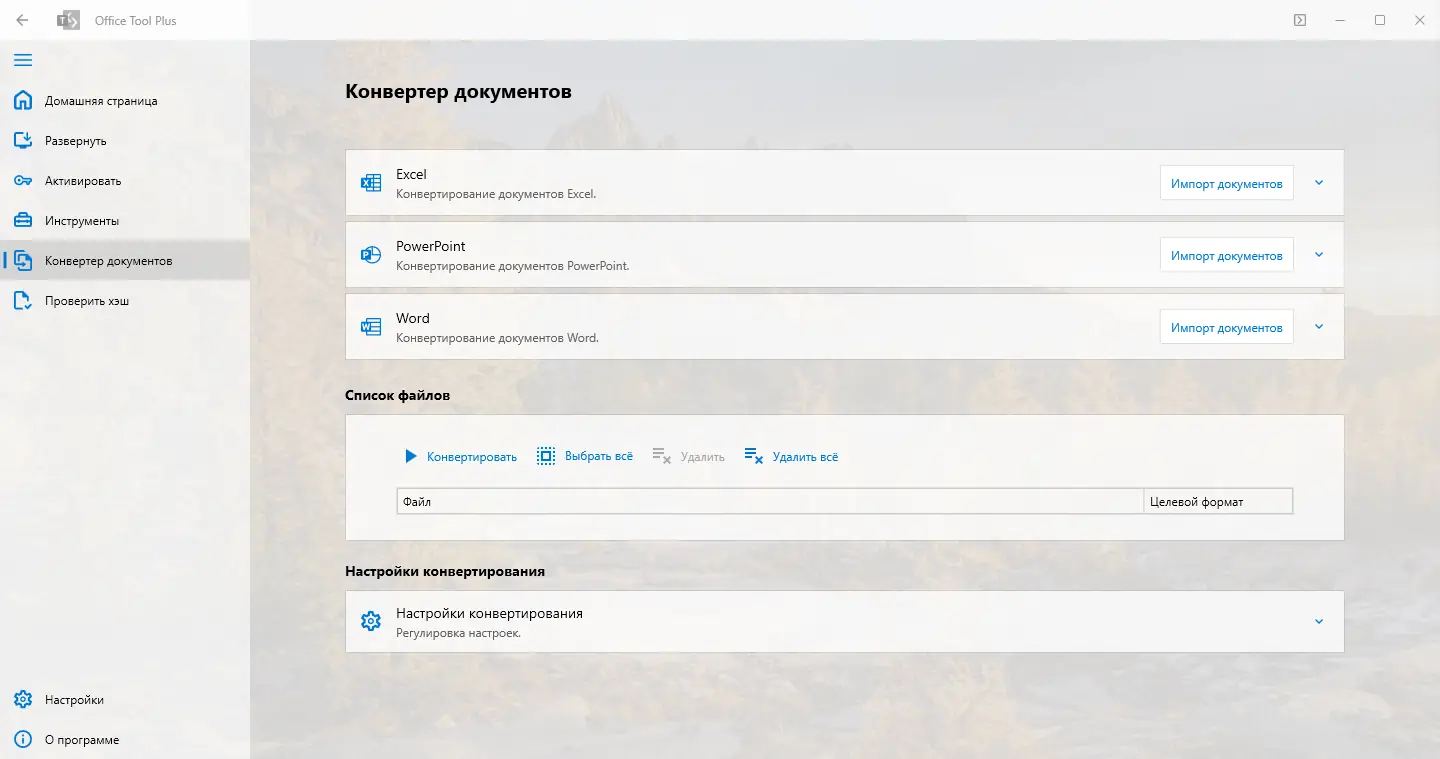Start conversion with Конвертировать
Viewport: 1440px width, 759px height.
(x=461, y=456)
